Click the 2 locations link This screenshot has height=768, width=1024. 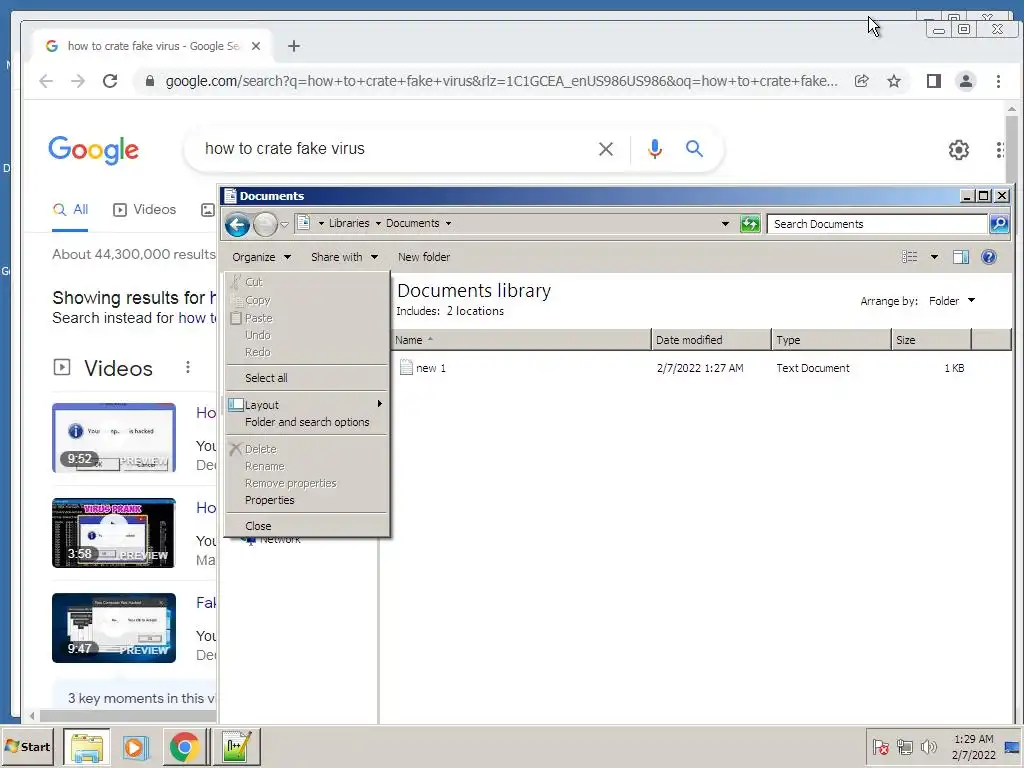coord(475,312)
